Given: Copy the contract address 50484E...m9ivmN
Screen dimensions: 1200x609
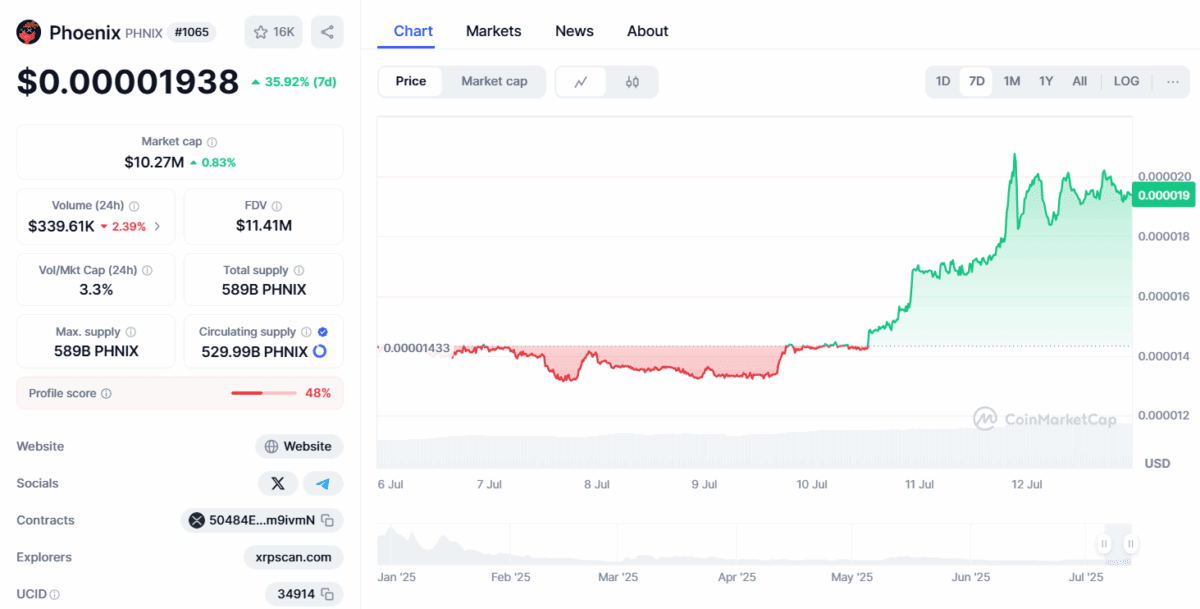Looking at the screenshot, I should click(x=327, y=520).
